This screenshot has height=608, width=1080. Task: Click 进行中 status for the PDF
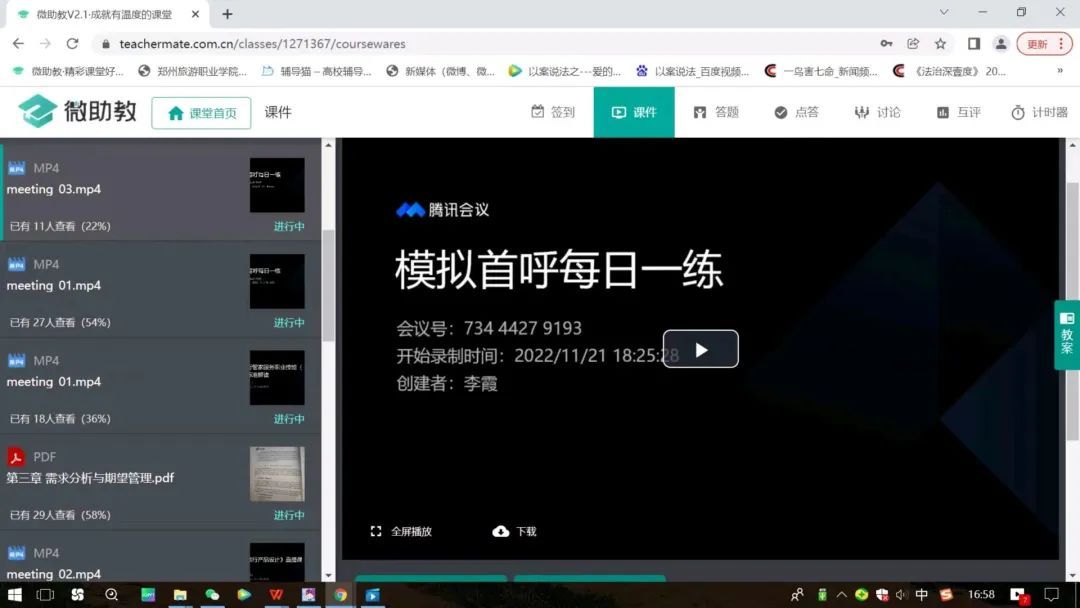(x=289, y=515)
